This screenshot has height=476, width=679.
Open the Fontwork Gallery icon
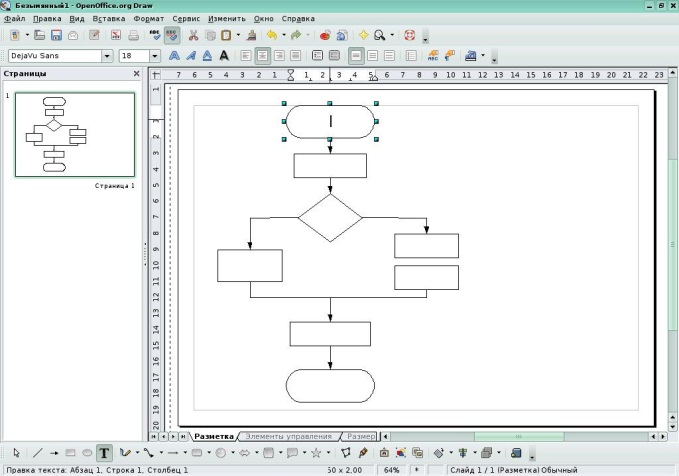(384, 453)
